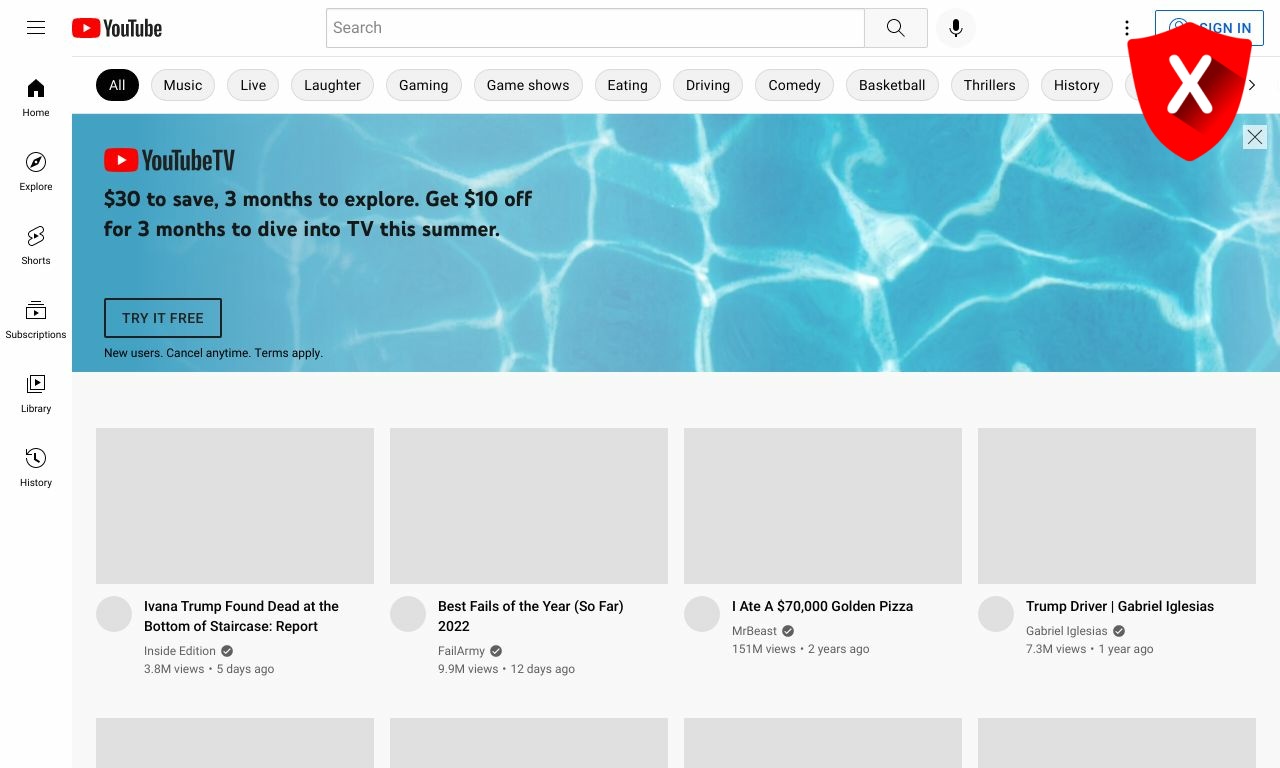
Task: Type in the Search field
Action: pyautogui.click(x=595, y=28)
